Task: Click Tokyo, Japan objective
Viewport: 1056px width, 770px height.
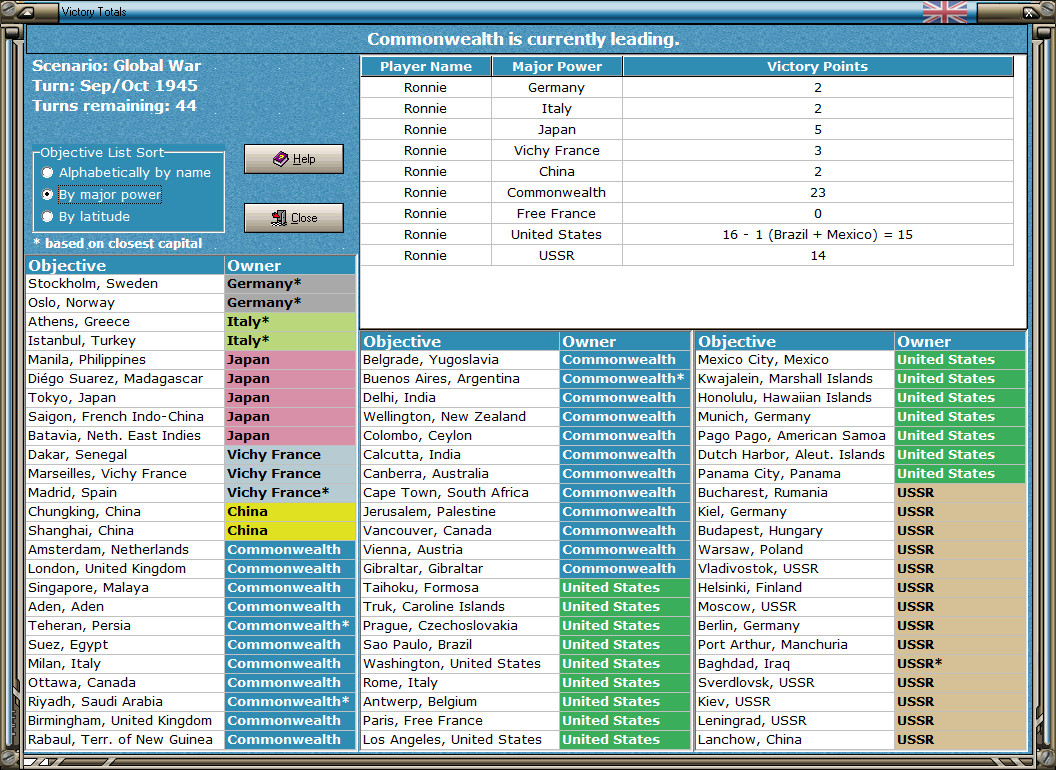Action: pyautogui.click(x=125, y=397)
